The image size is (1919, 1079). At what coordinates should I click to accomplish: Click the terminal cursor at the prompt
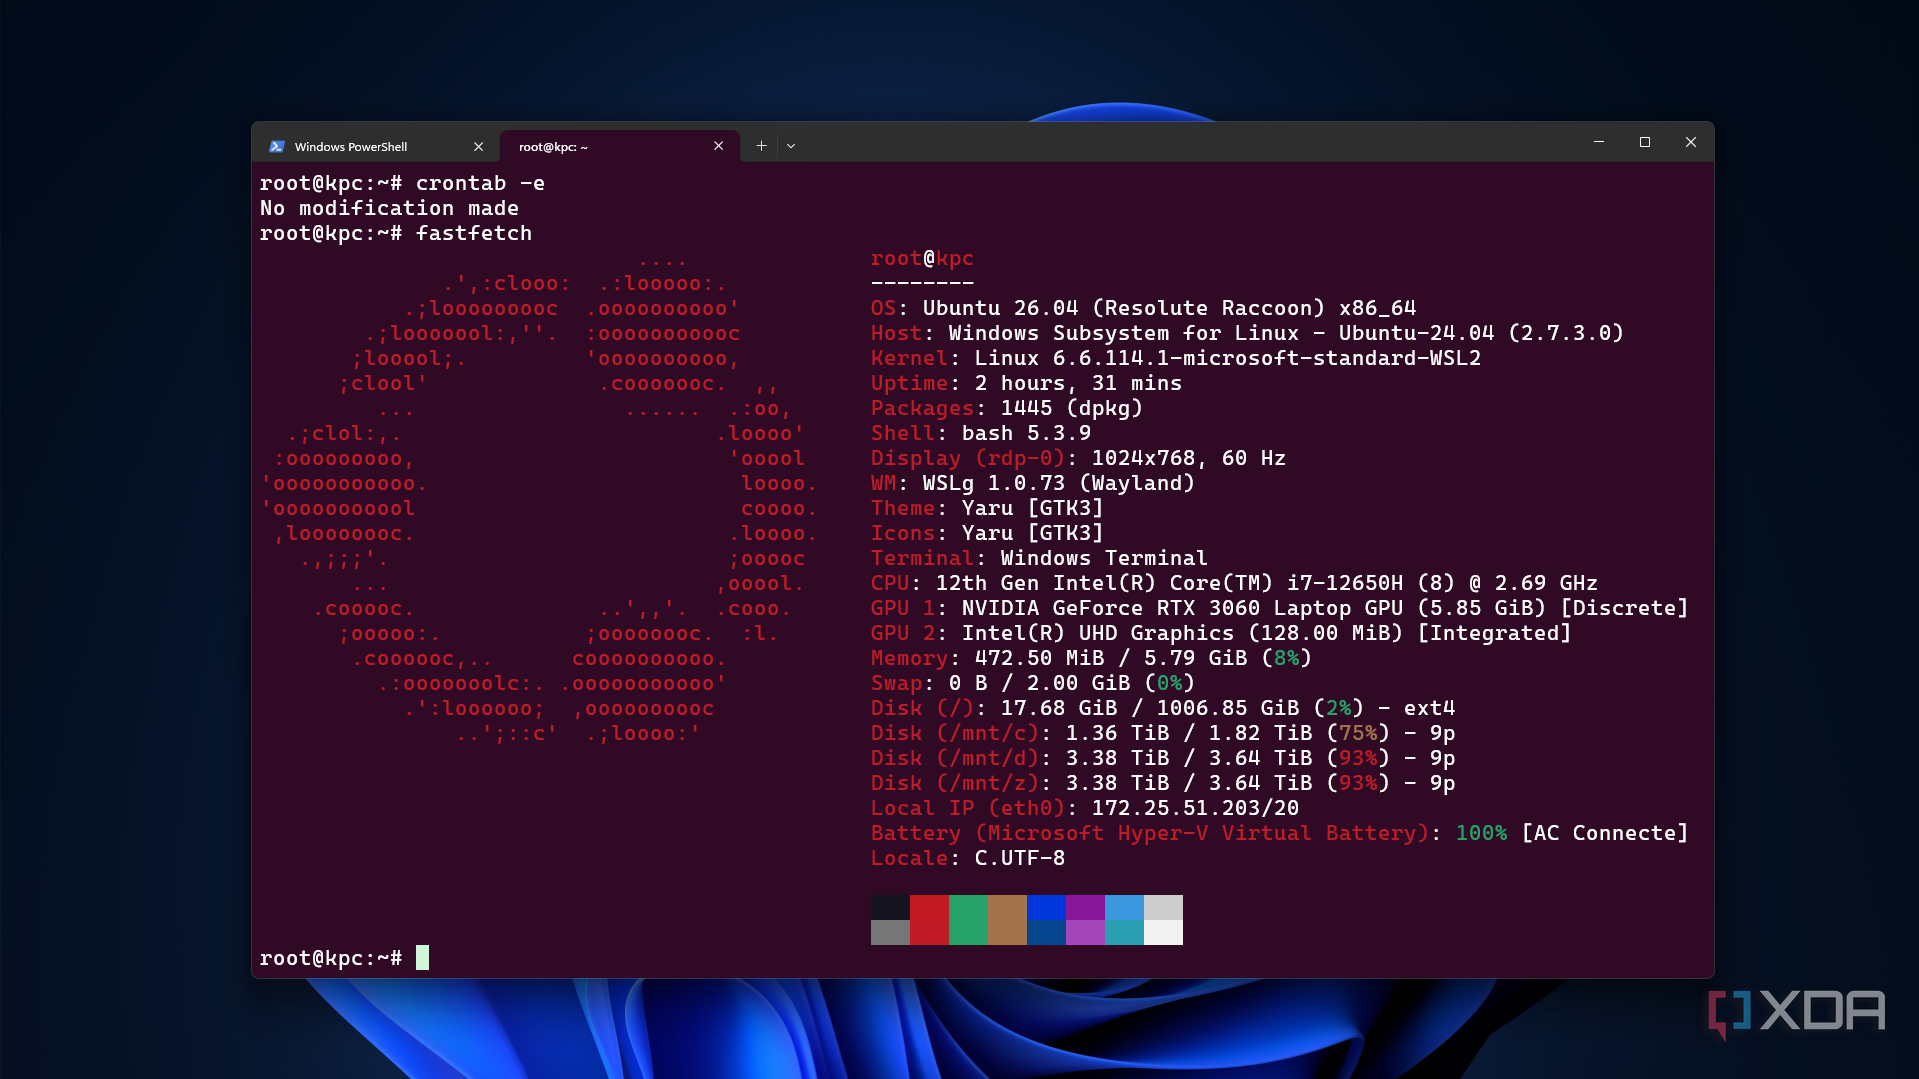click(x=422, y=958)
